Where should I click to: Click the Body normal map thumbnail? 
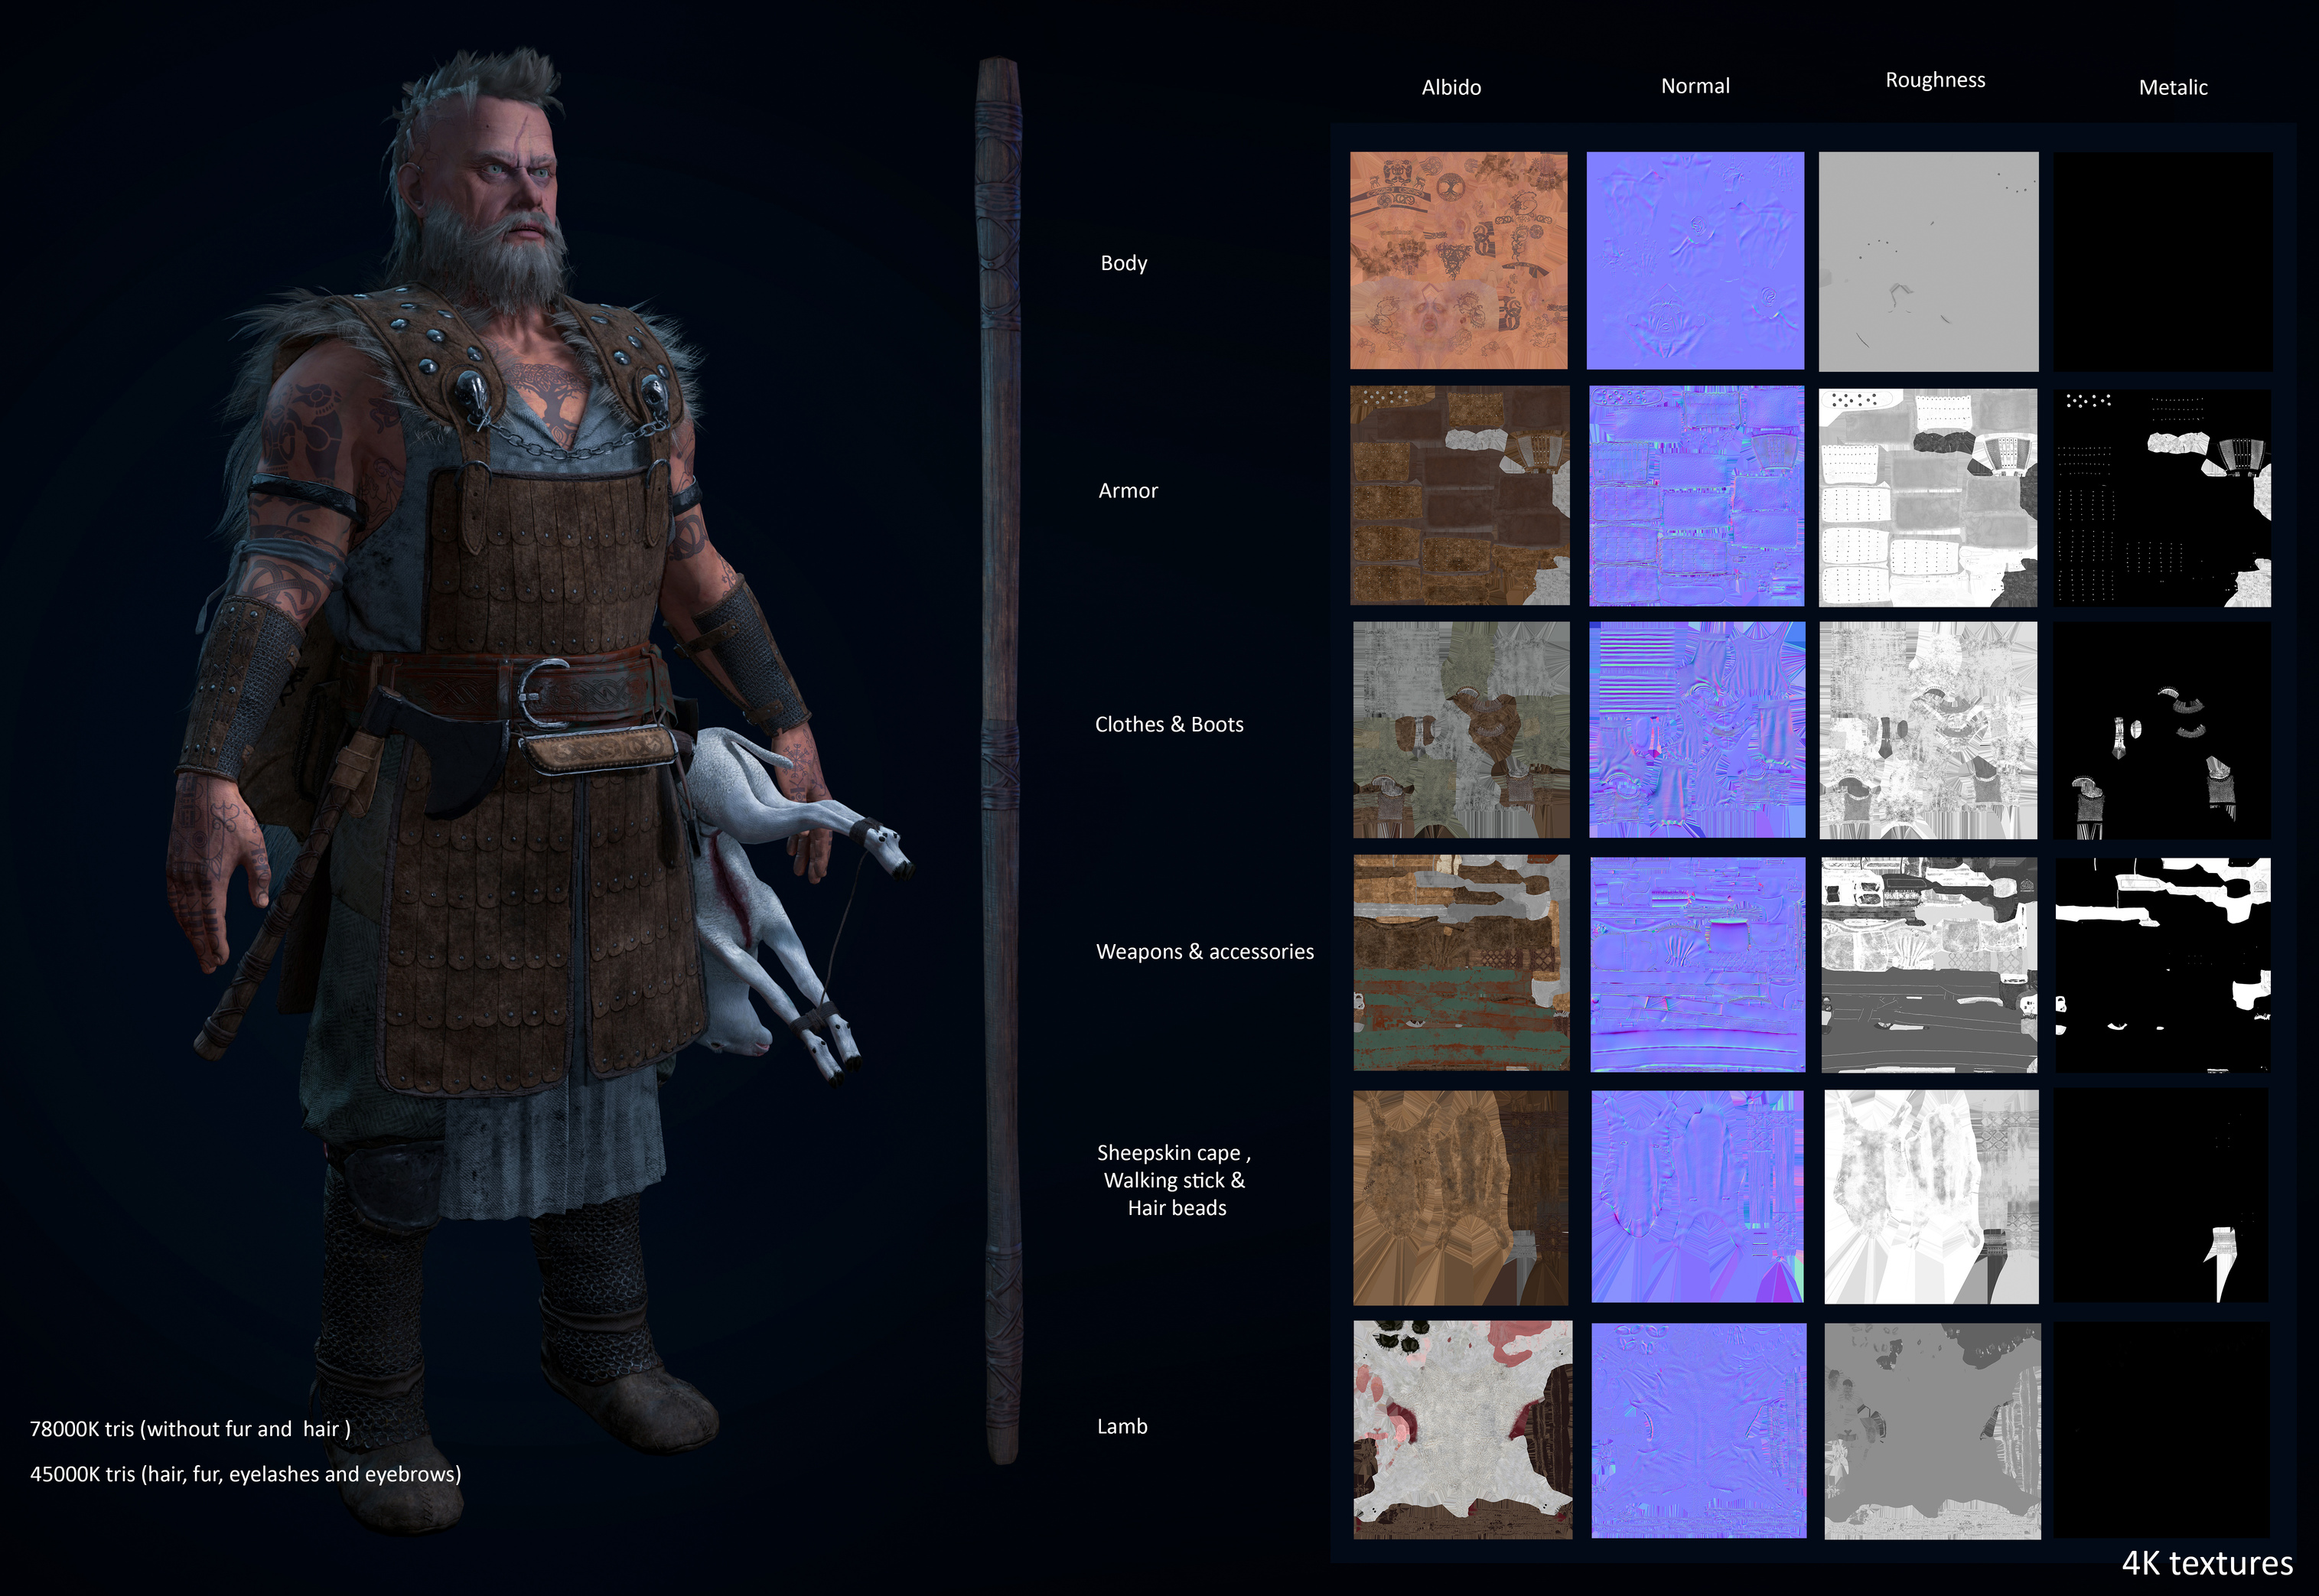pos(1696,260)
